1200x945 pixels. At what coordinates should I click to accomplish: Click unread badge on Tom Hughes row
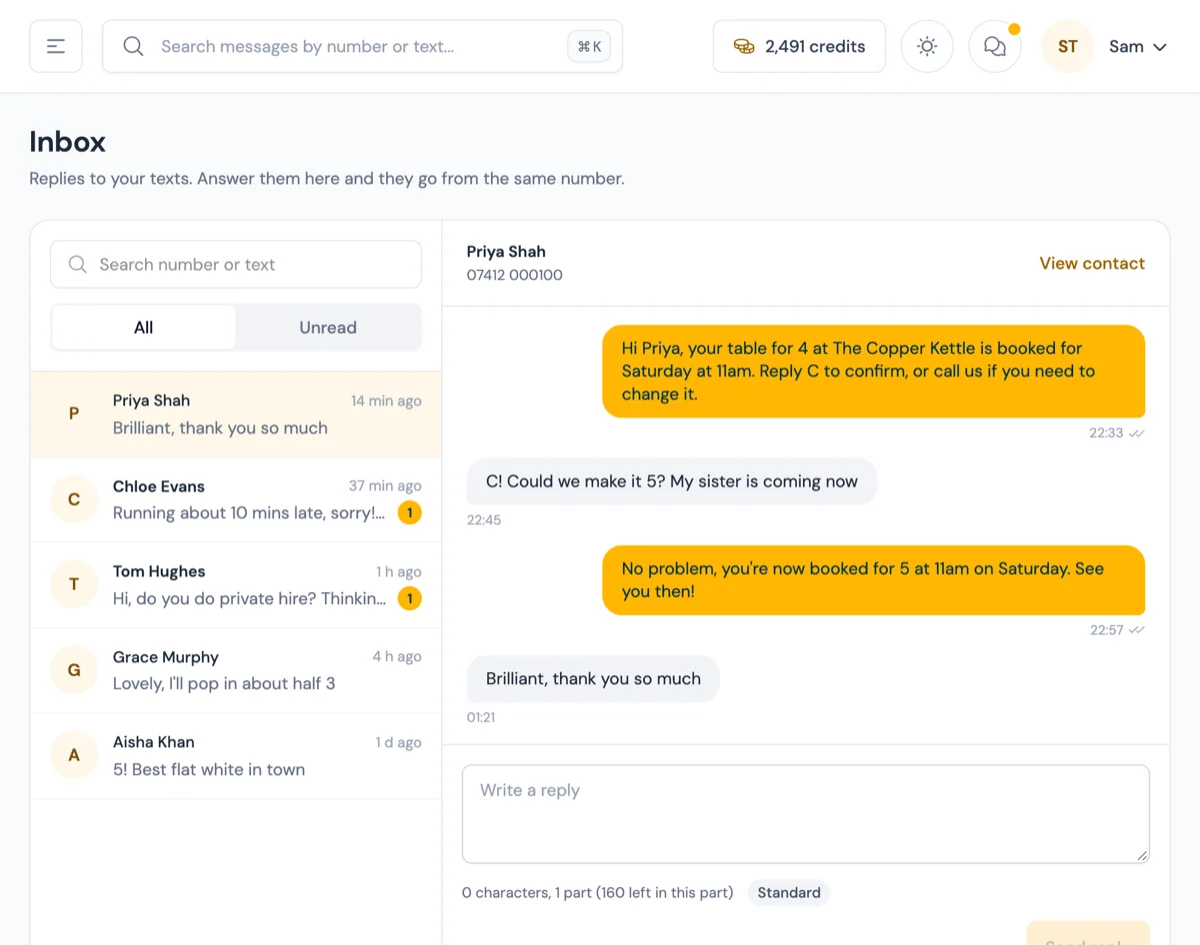pos(409,598)
